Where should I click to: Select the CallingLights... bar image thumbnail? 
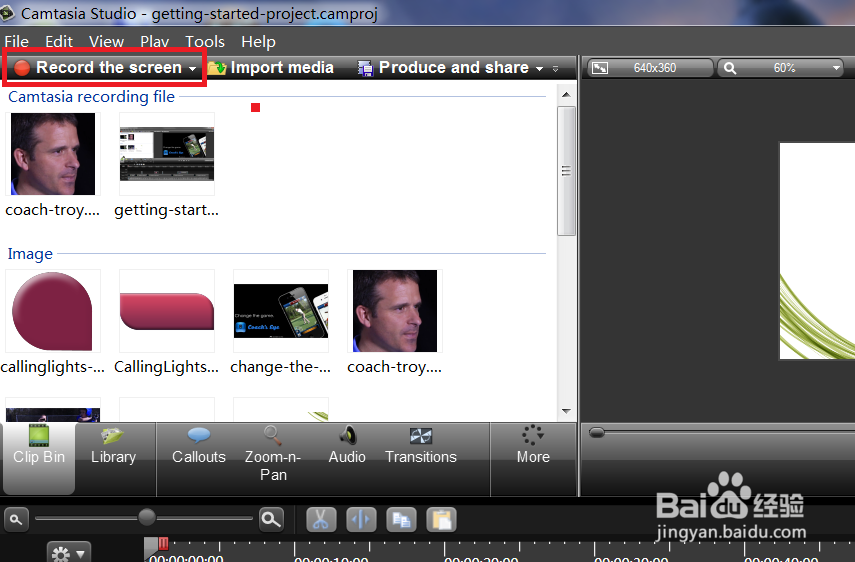pos(167,311)
